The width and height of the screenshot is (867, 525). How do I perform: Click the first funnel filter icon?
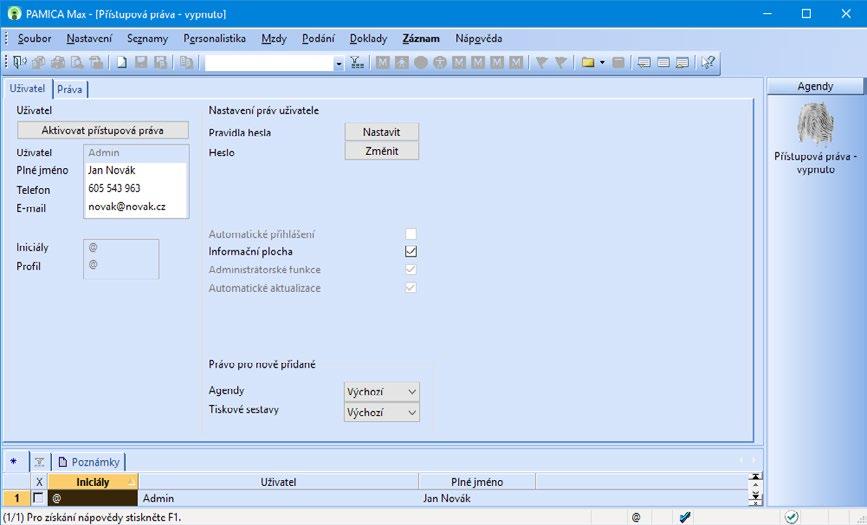(x=541, y=63)
